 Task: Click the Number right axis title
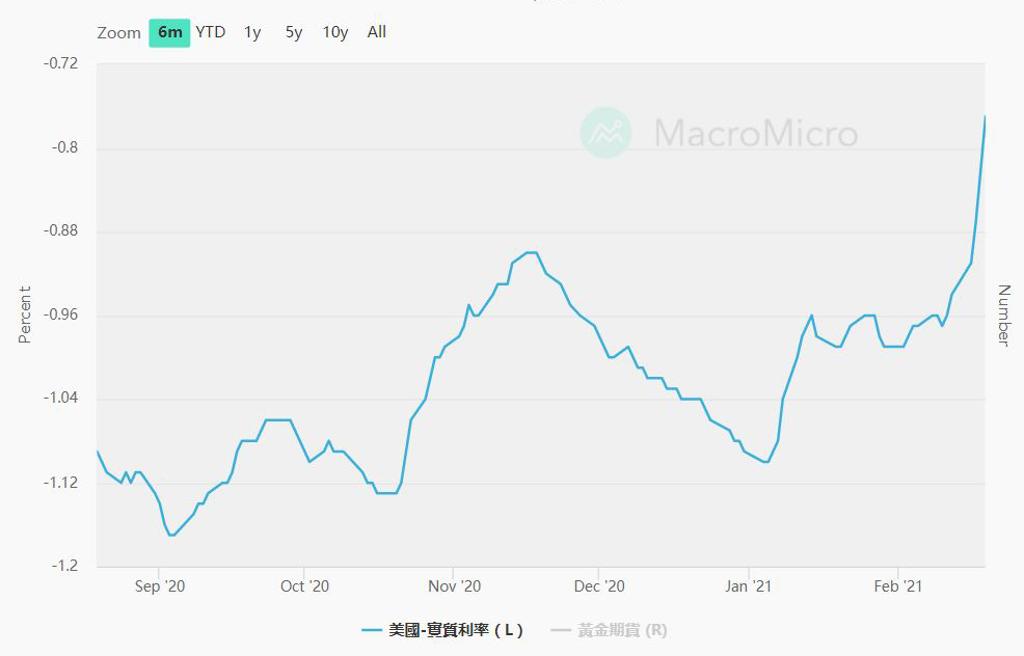tap(1003, 315)
